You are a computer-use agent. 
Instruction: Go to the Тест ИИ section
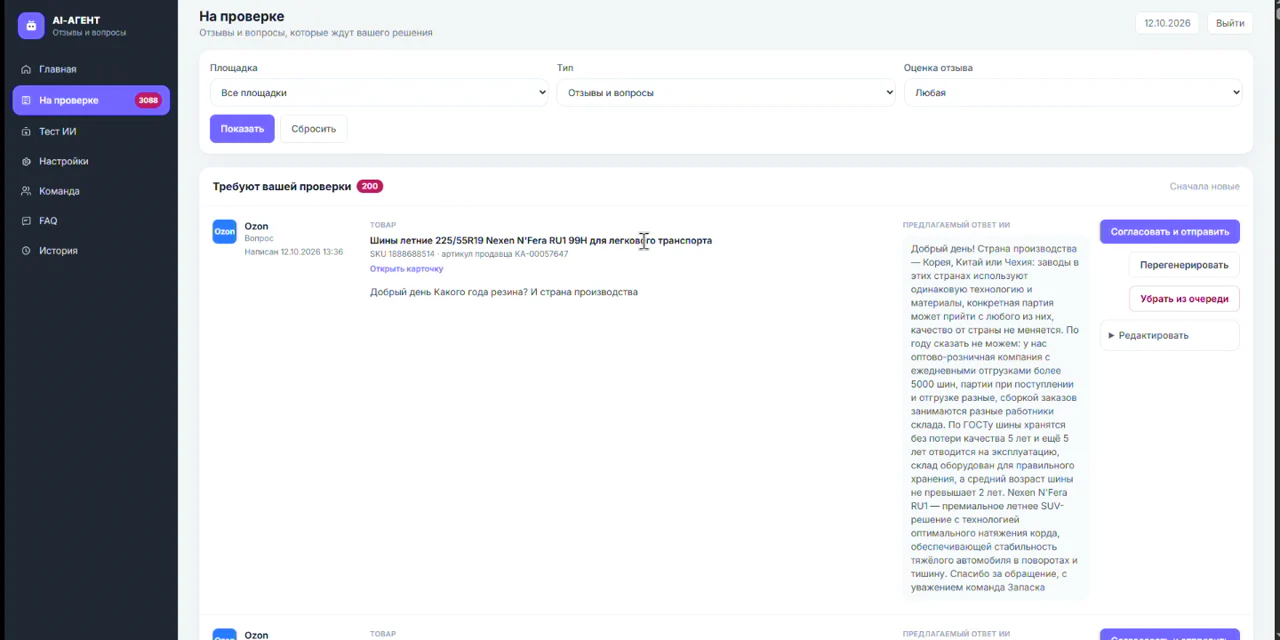tap(91, 131)
